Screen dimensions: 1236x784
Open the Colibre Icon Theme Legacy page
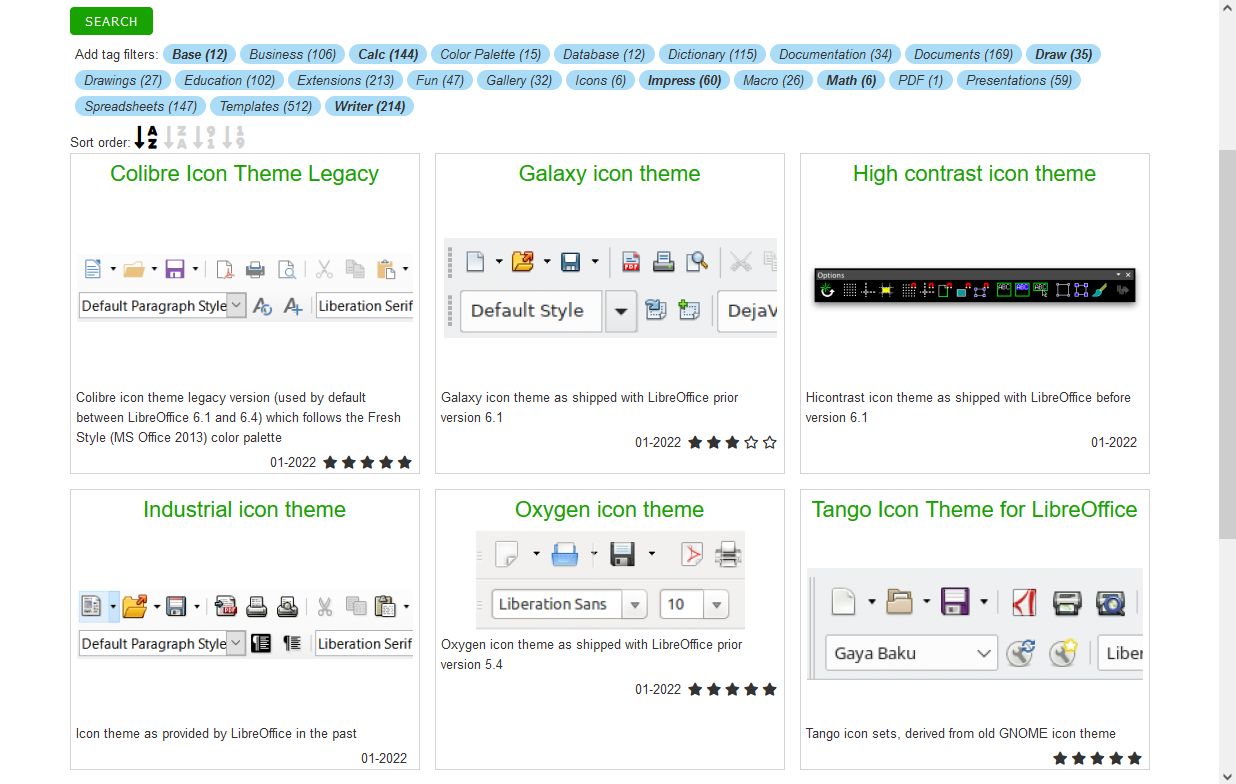click(x=244, y=173)
